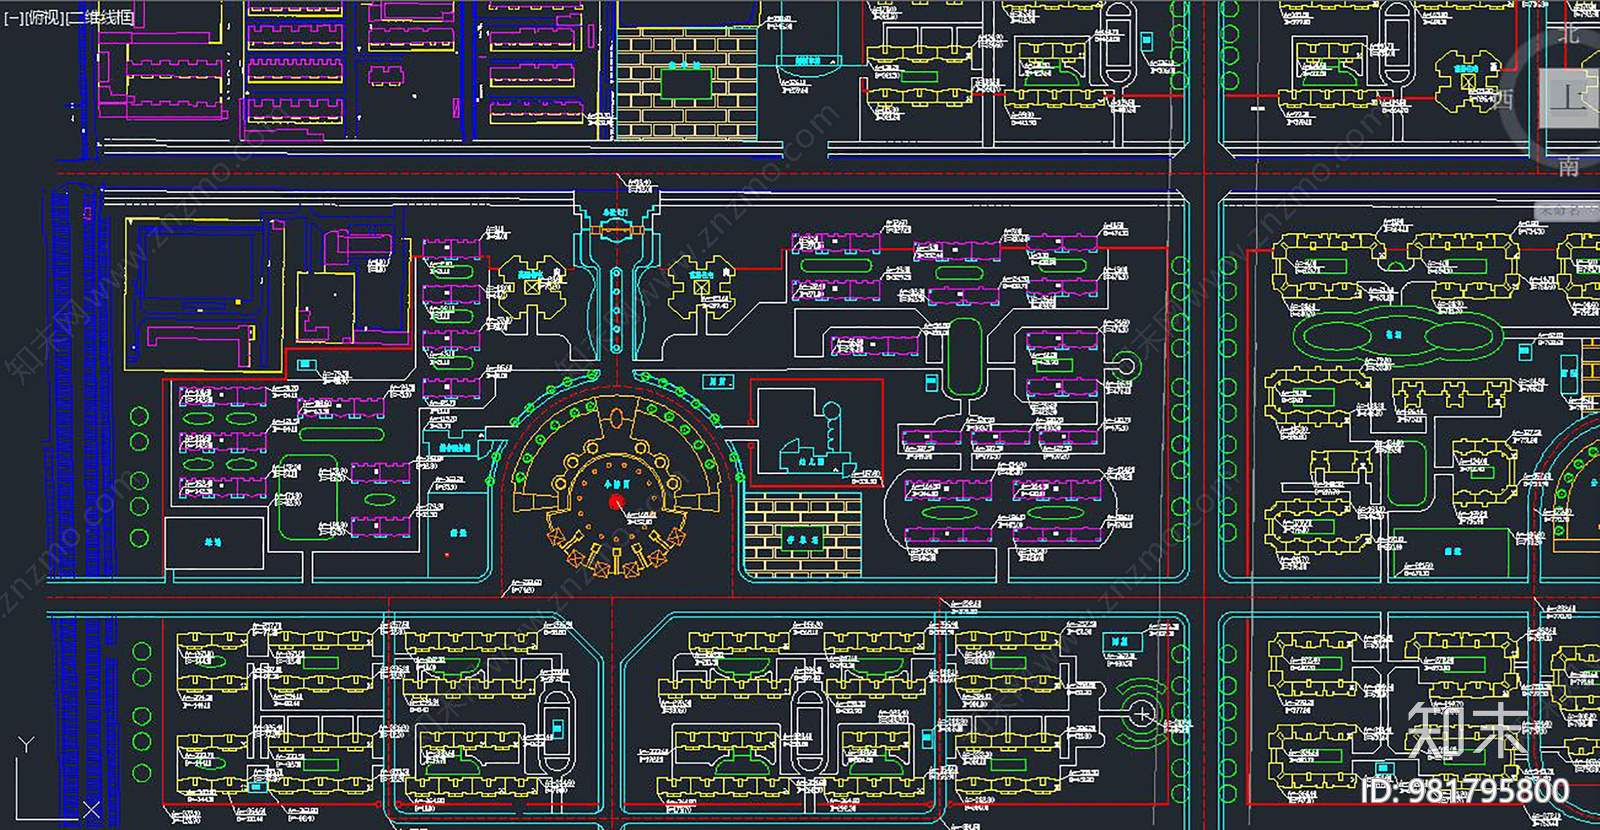
Task: Open the 俯视 view controls menu
Action: pos(44,17)
